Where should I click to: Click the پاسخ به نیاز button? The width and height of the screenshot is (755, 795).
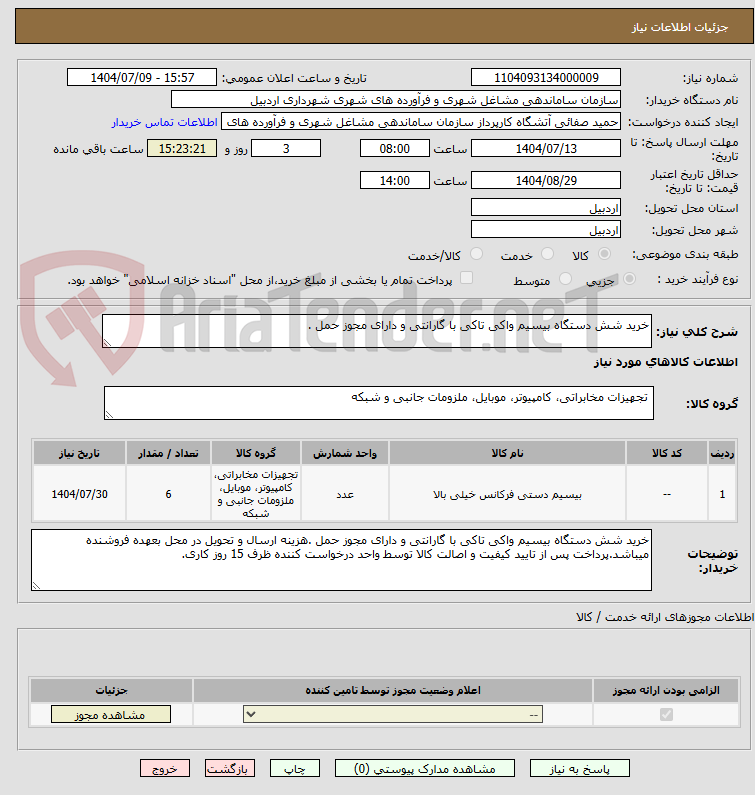(x=580, y=768)
